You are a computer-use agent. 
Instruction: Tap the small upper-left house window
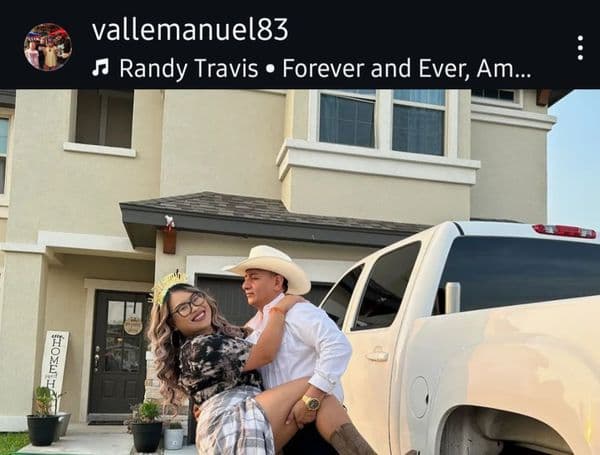coord(104,118)
